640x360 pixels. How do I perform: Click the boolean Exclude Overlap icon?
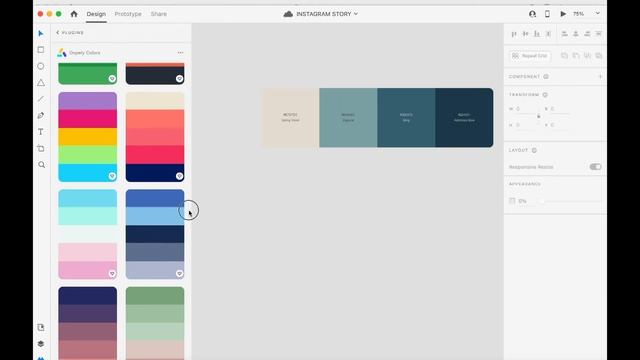(599, 56)
